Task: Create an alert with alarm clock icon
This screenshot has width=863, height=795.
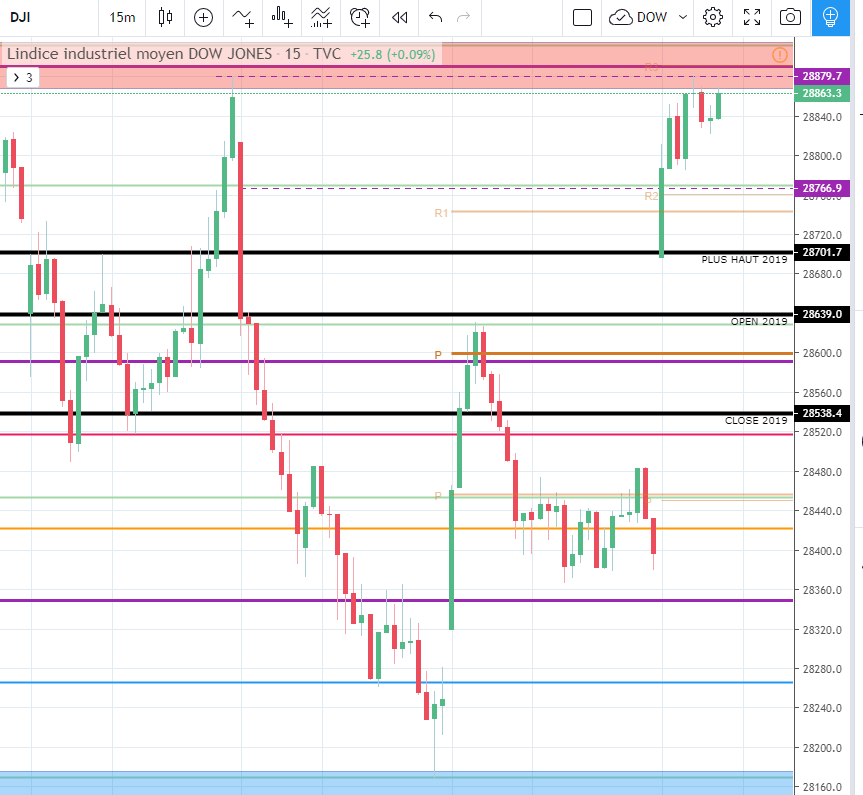Action: click(x=360, y=18)
